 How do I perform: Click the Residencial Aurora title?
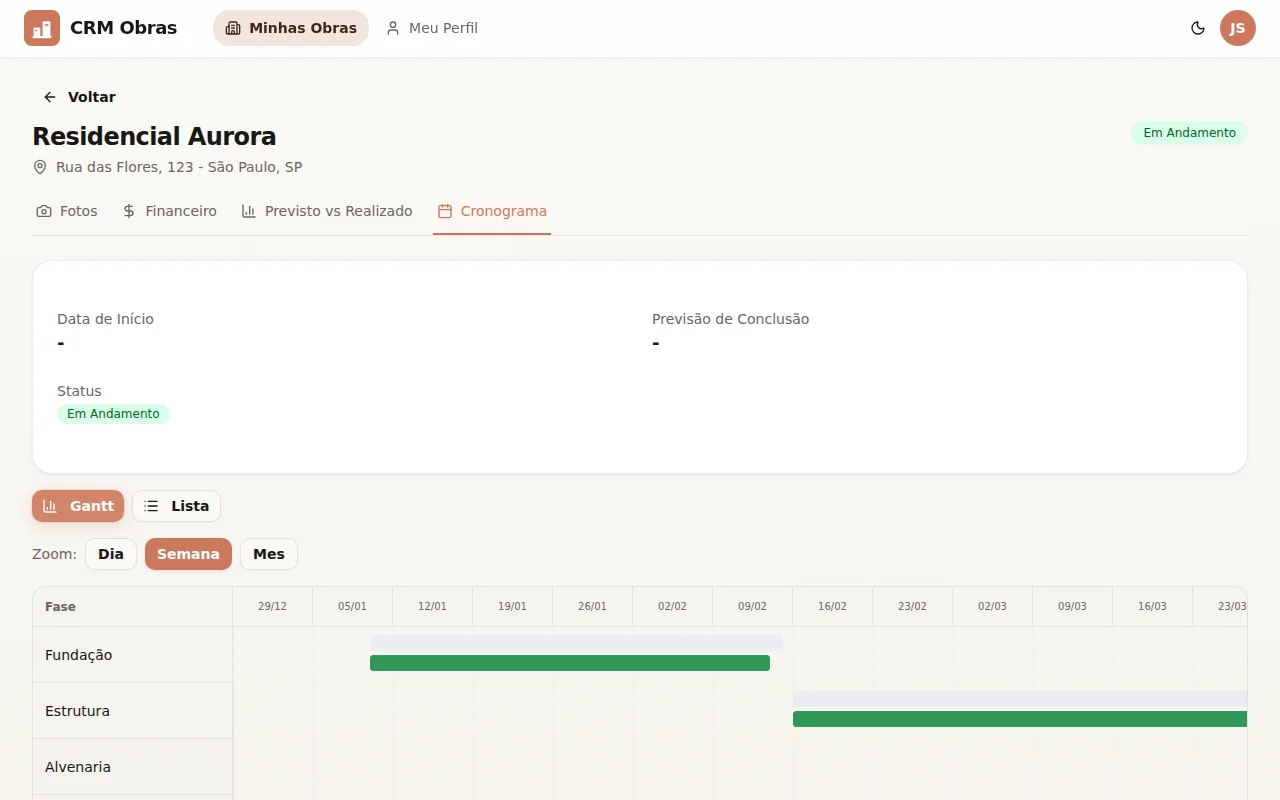(154, 136)
